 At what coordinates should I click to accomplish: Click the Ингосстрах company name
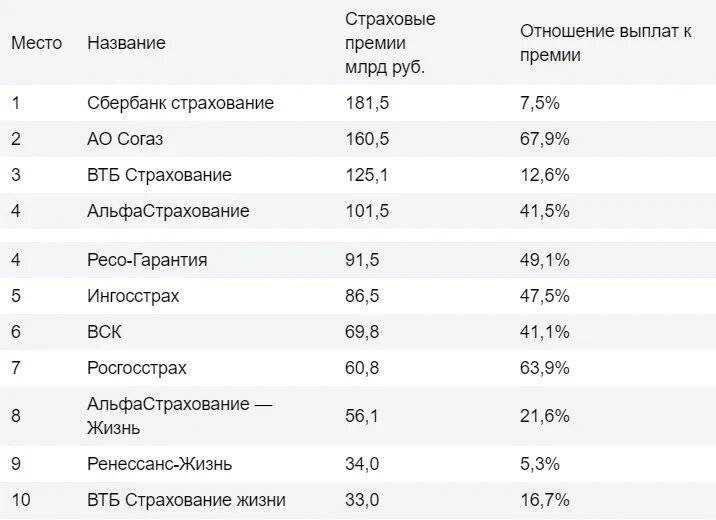[x=133, y=296]
